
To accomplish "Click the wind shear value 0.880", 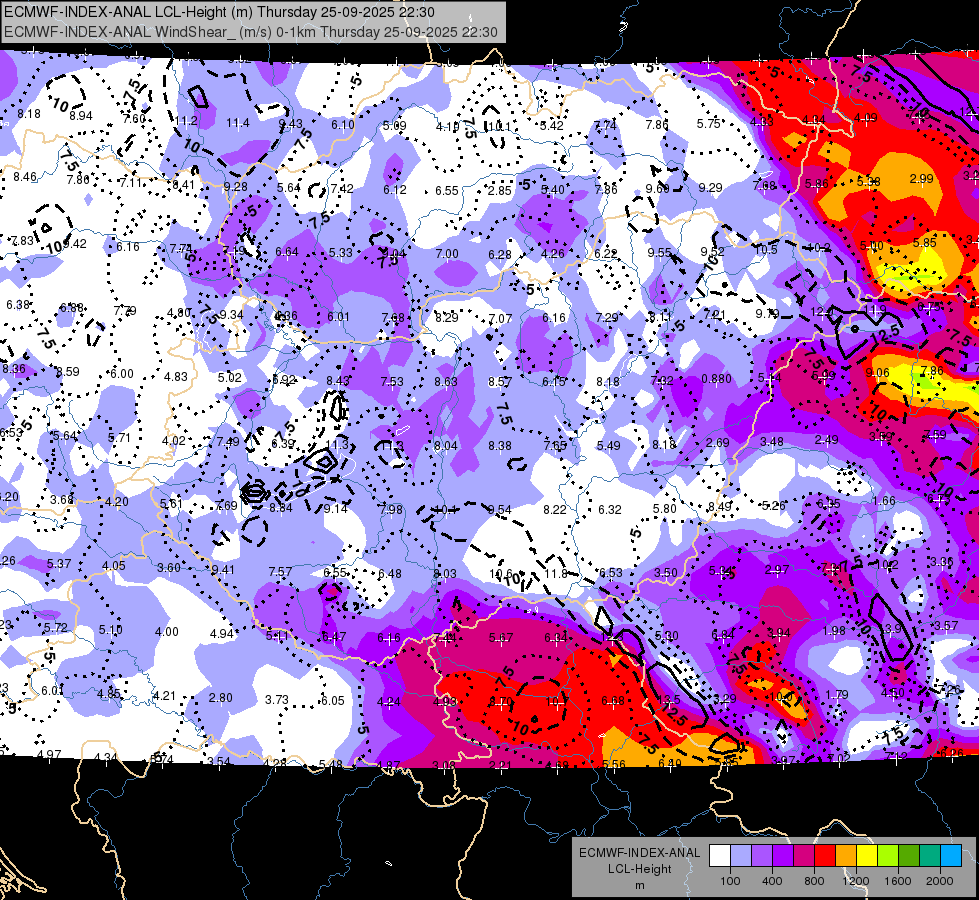I will 716,378.
